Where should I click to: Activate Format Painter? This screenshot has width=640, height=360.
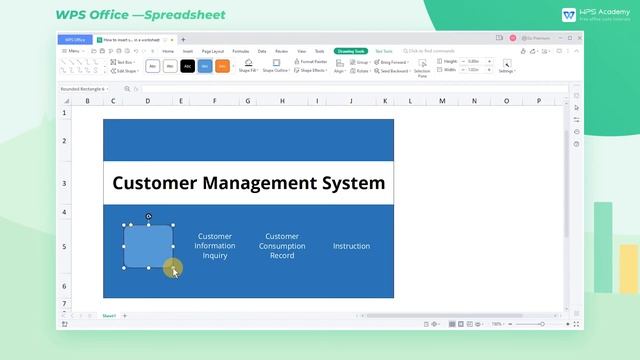(x=311, y=62)
